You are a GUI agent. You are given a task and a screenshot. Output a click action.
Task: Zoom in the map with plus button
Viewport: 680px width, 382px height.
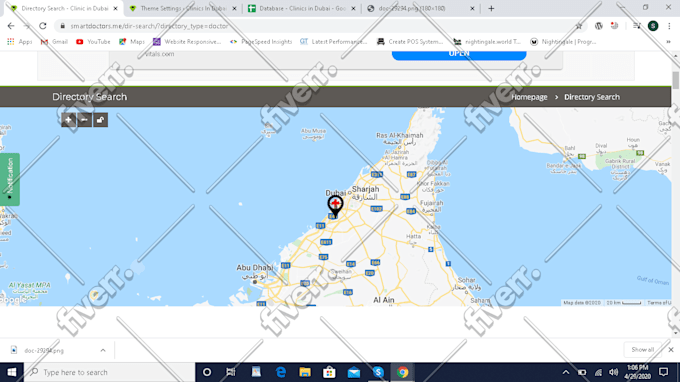69,120
